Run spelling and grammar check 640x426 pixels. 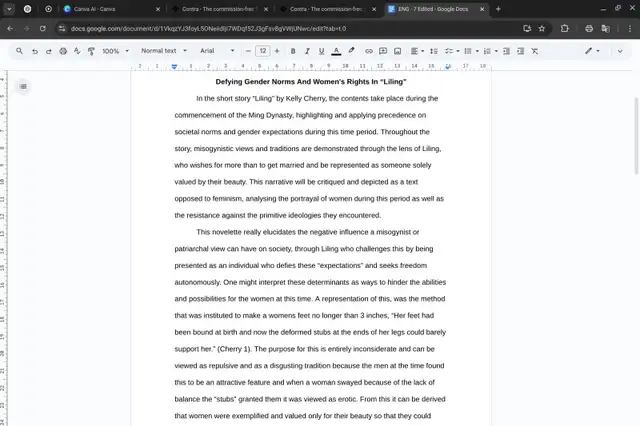[77, 51]
